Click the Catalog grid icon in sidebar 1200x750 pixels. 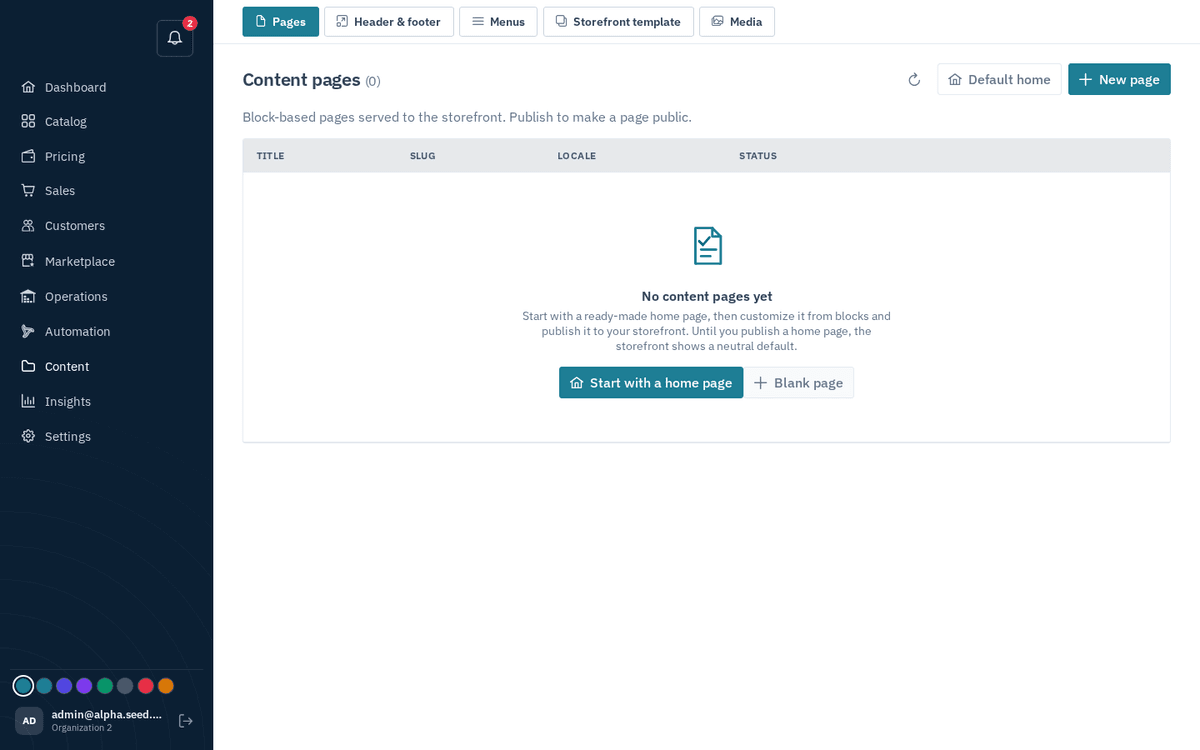(x=28, y=121)
